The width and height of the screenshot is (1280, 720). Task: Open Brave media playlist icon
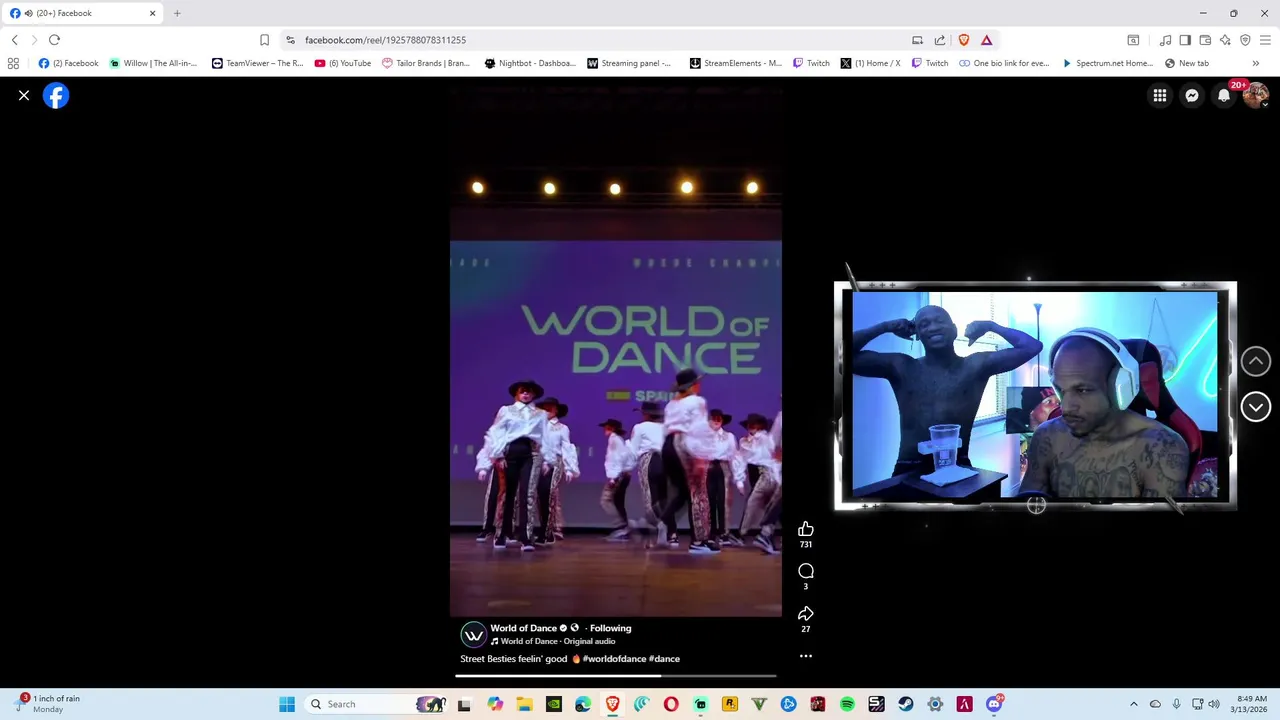[x=1165, y=40]
